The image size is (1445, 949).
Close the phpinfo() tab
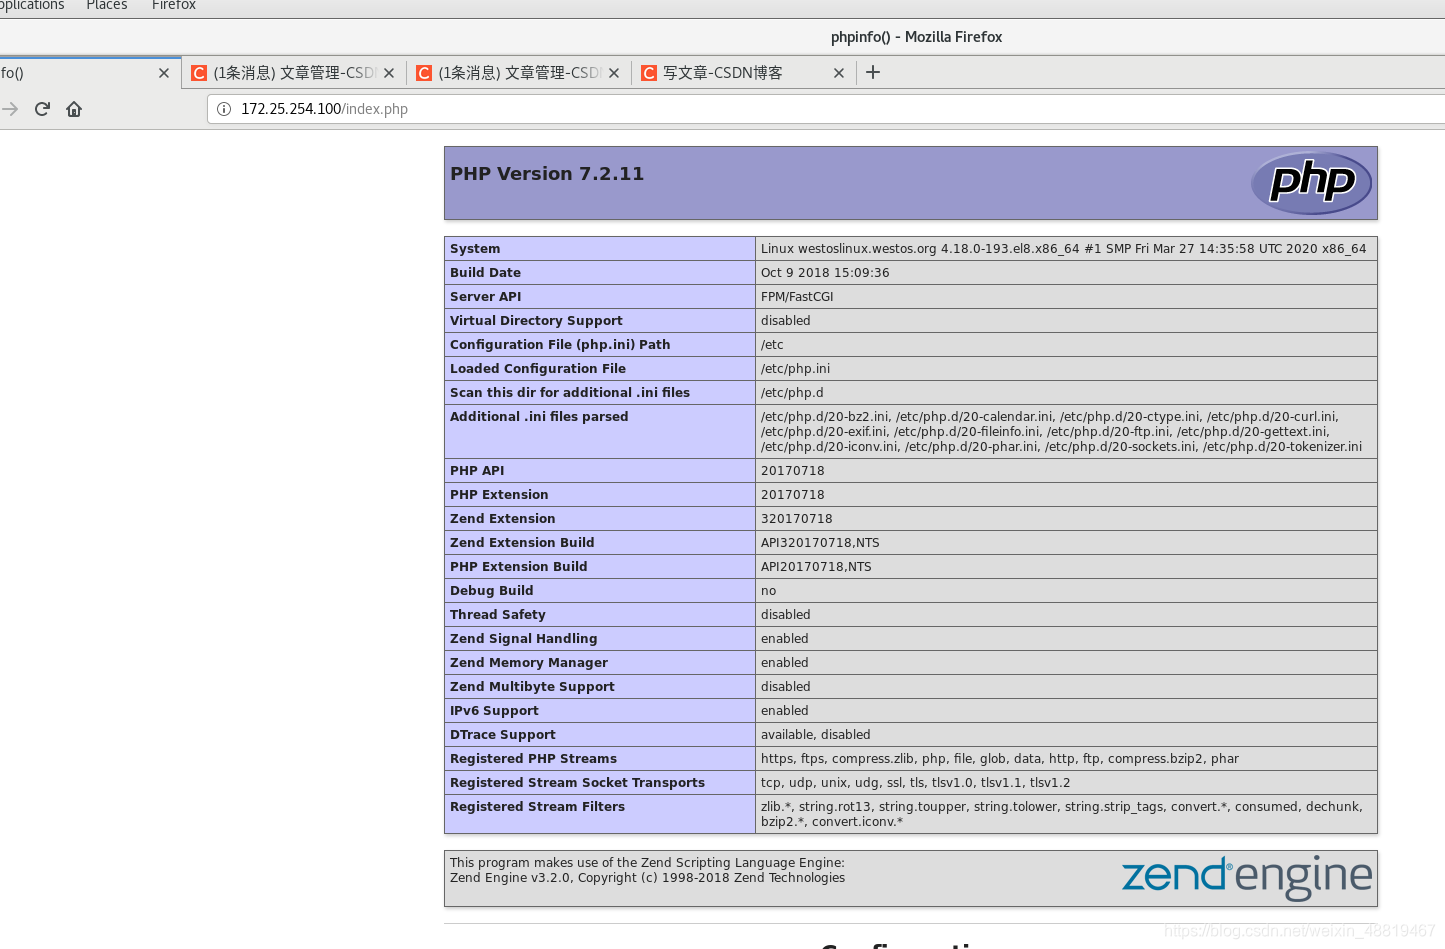coord(164,73)
